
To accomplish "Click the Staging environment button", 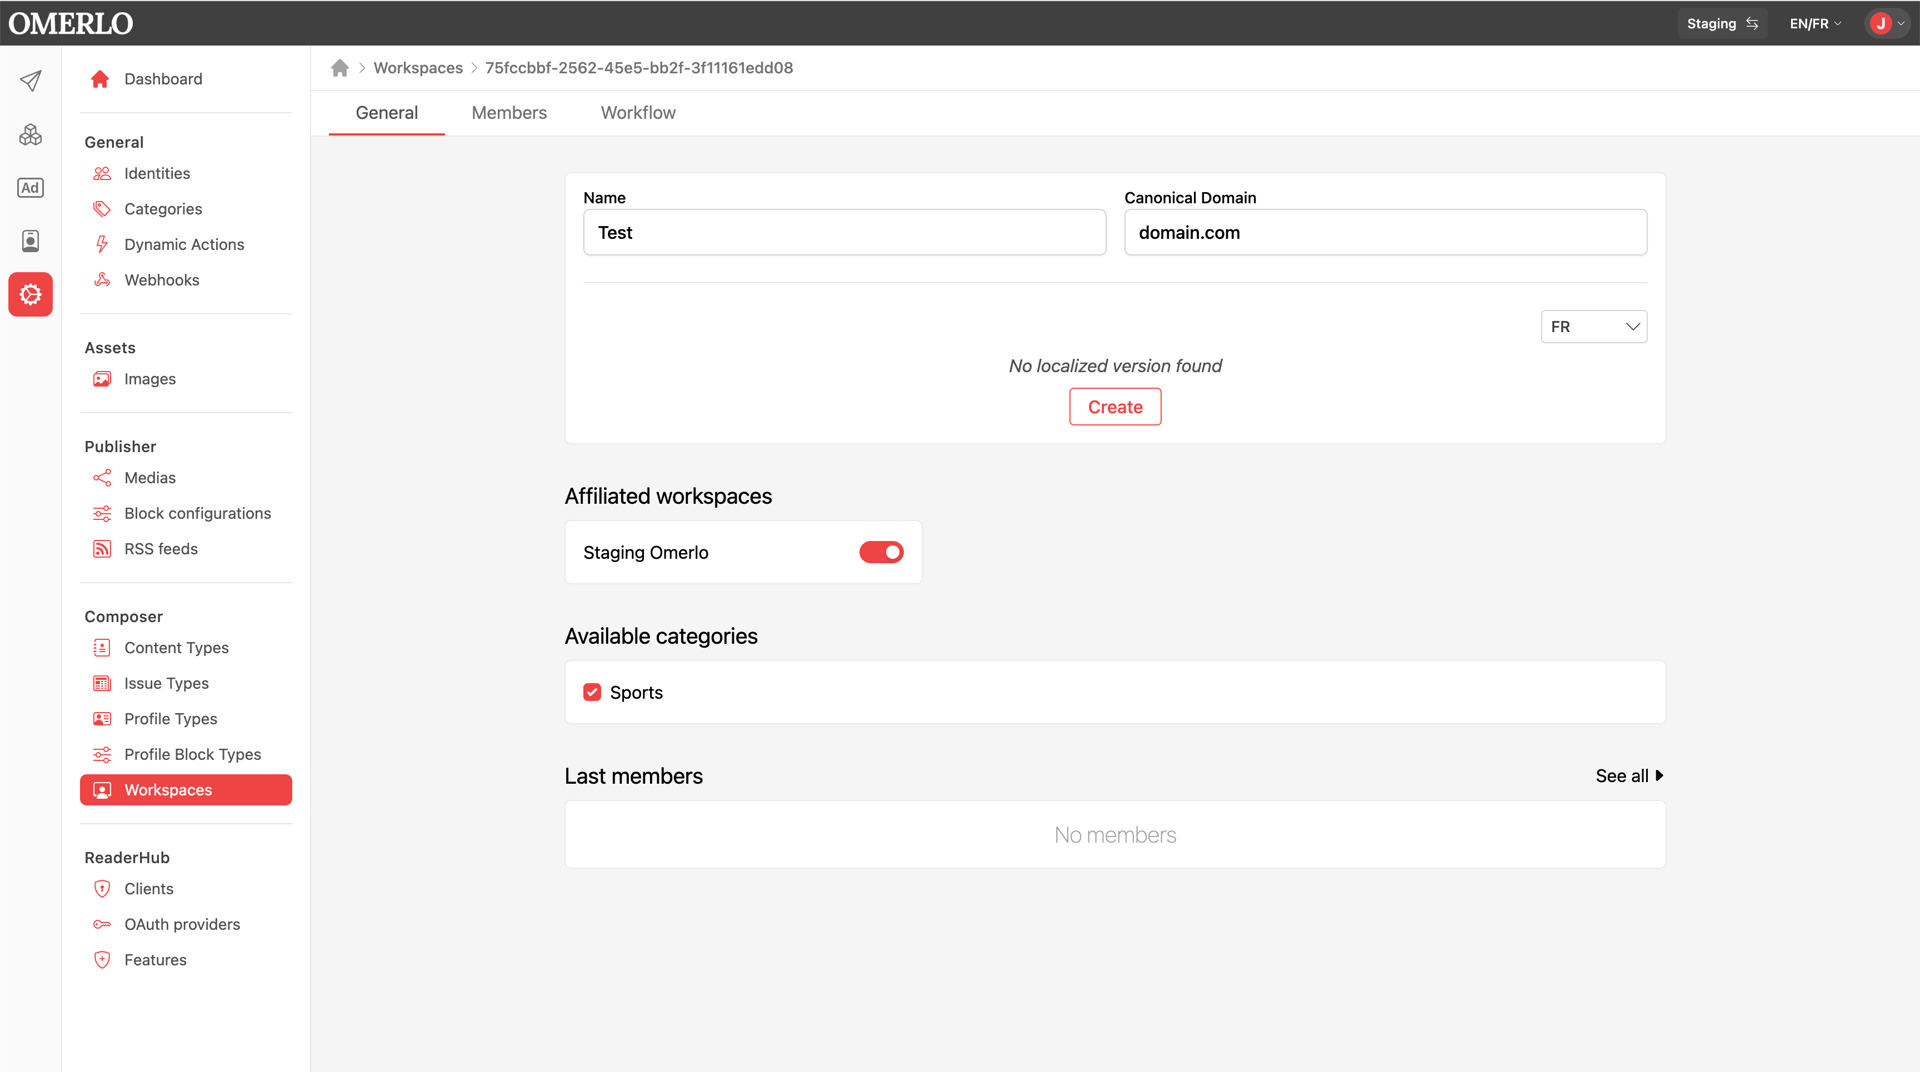I will coord(1722,24).
